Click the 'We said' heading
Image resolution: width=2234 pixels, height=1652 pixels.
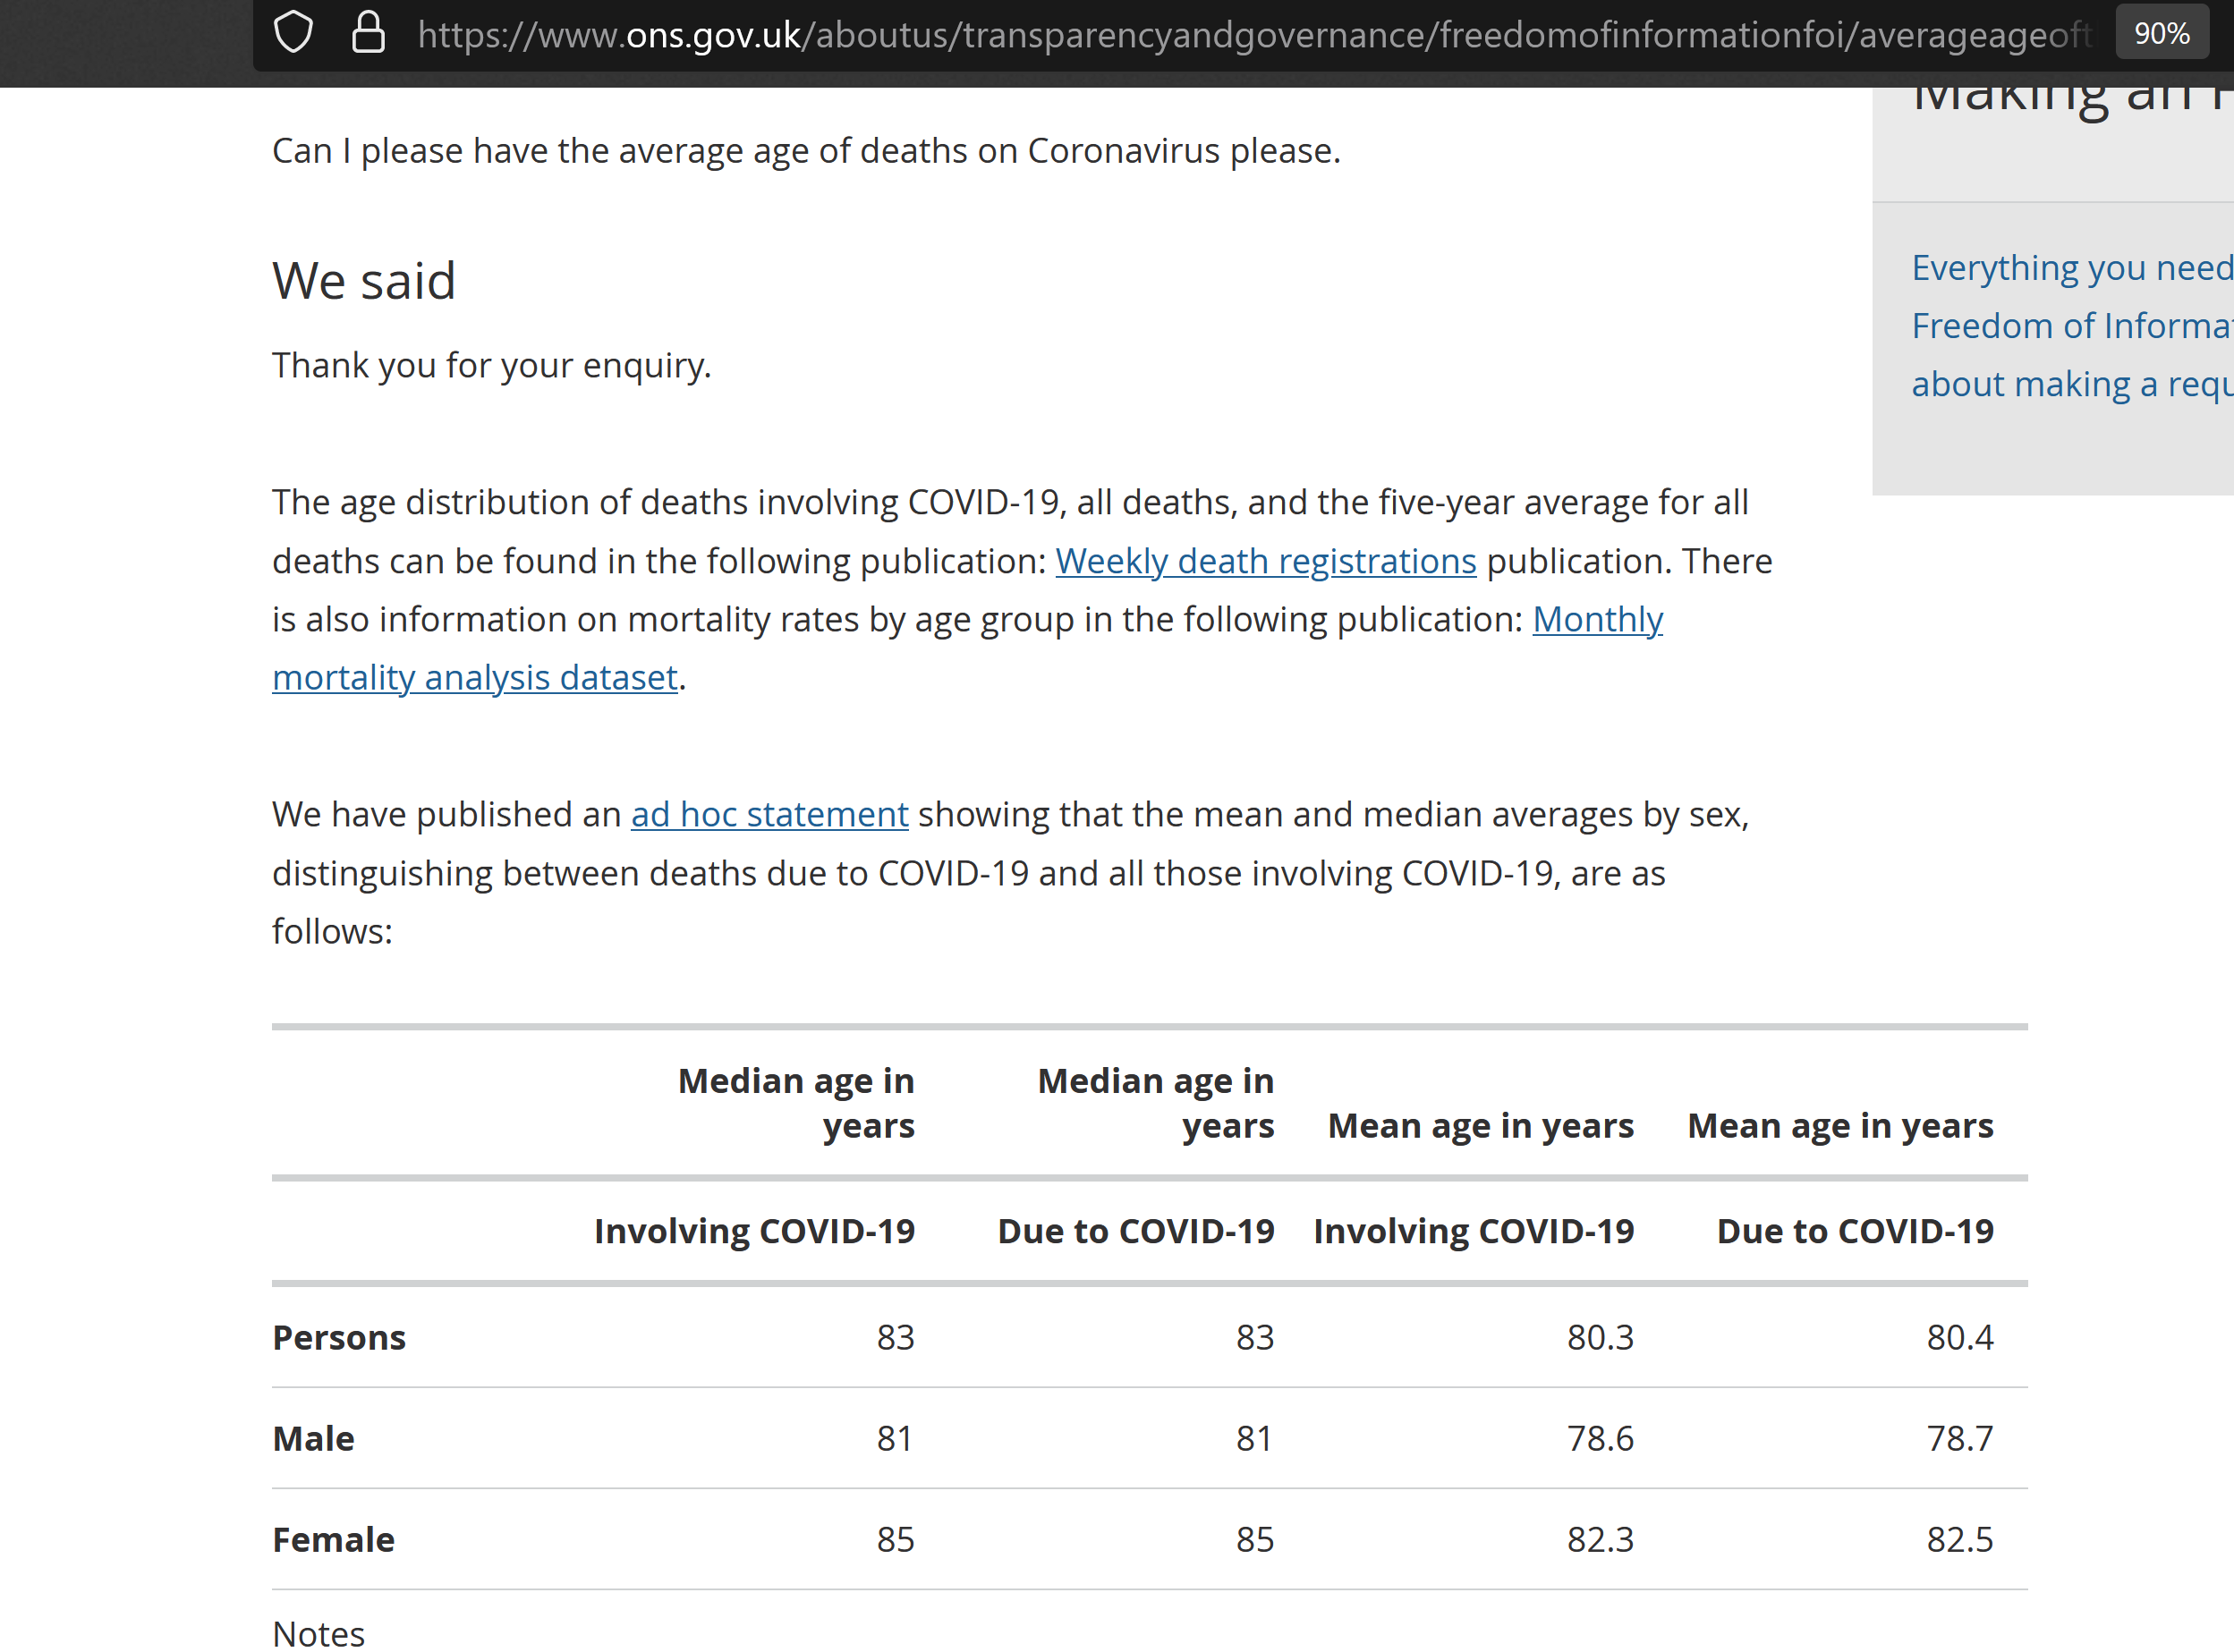[364, 280]
